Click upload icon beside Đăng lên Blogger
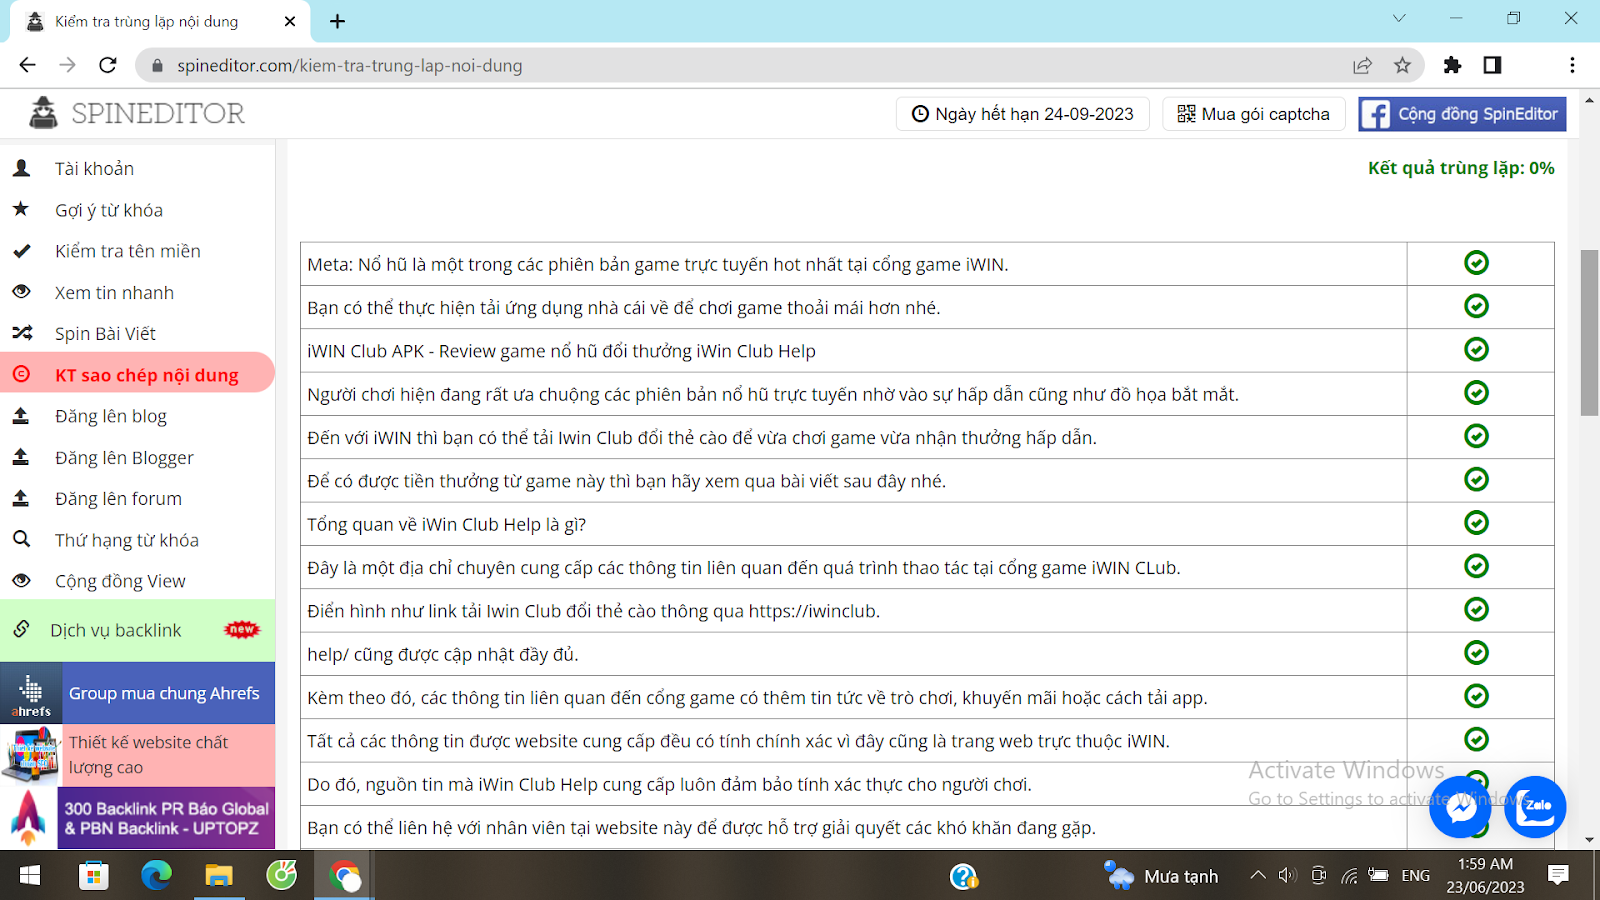Image resolution: width=1600 pixels, height=900 pixels. pyautogui.click(x=21, y=457)
